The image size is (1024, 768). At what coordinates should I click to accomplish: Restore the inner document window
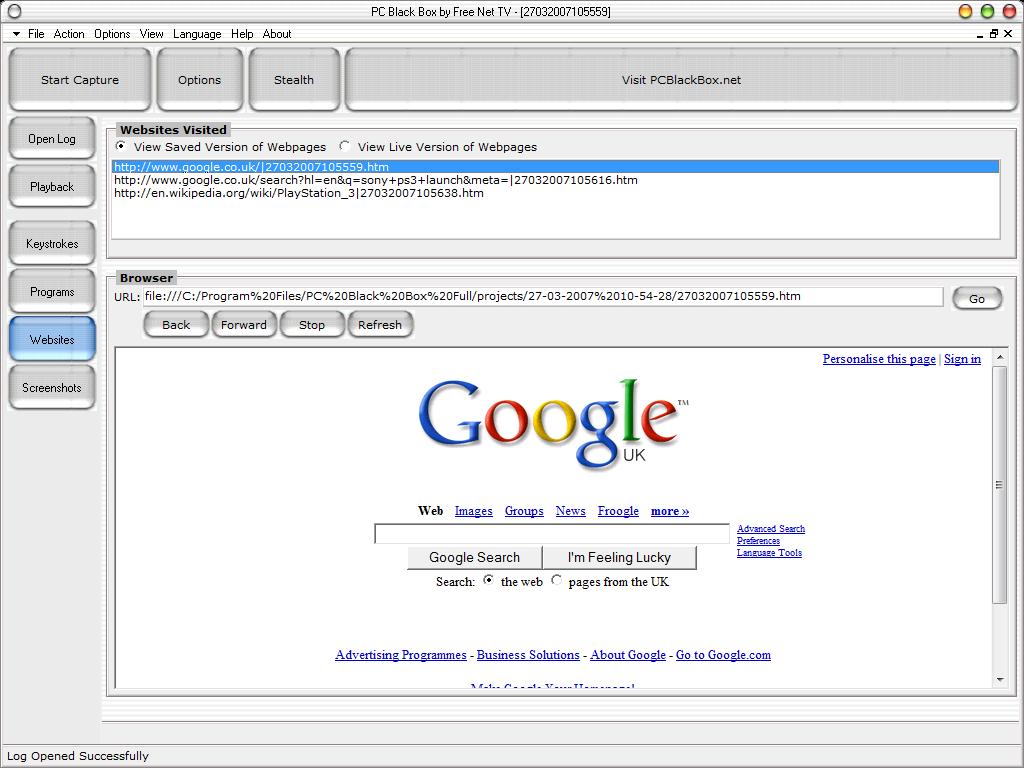pyautogui.click(x=994, y=34)
